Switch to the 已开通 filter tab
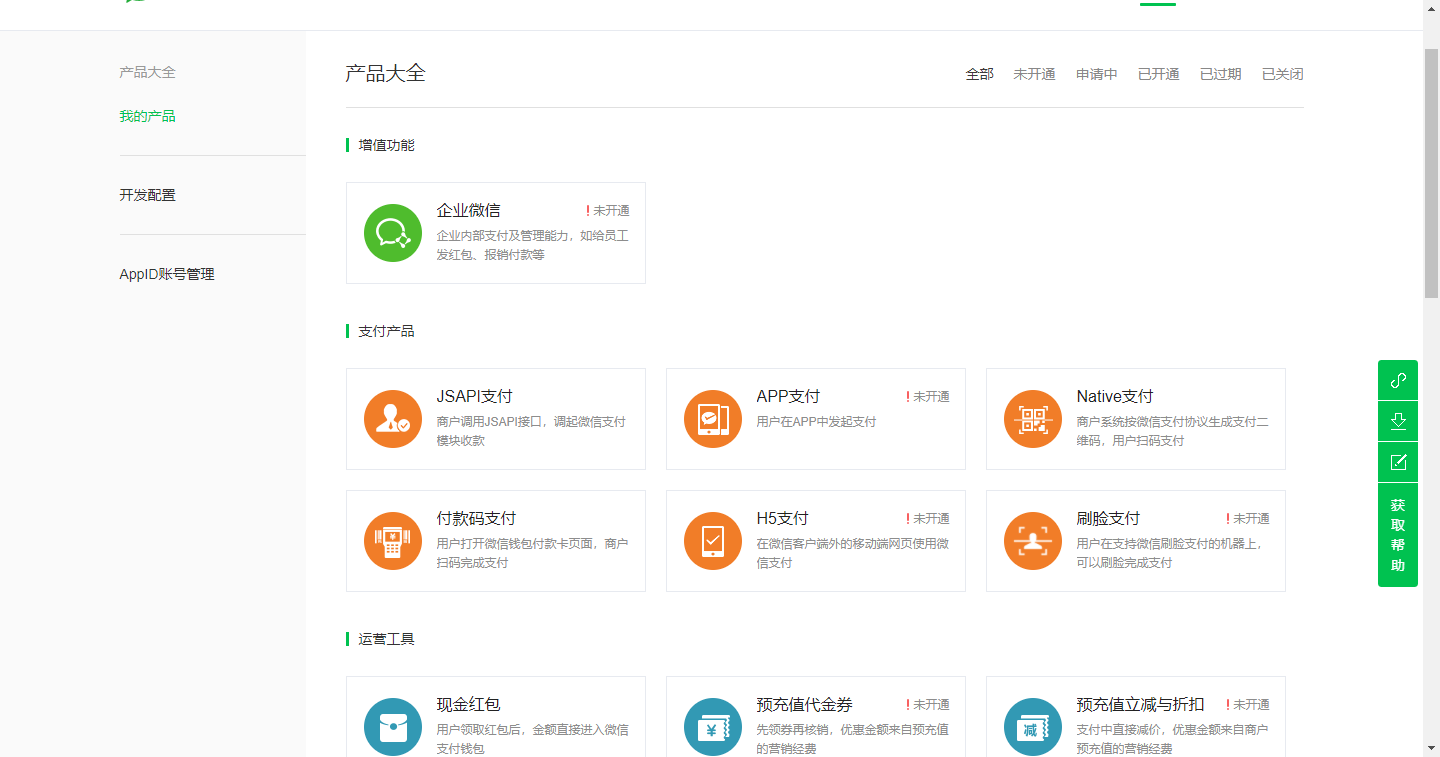This screenshot has width=1440, height=757. pyautogui.click(x=1158, y=74)
